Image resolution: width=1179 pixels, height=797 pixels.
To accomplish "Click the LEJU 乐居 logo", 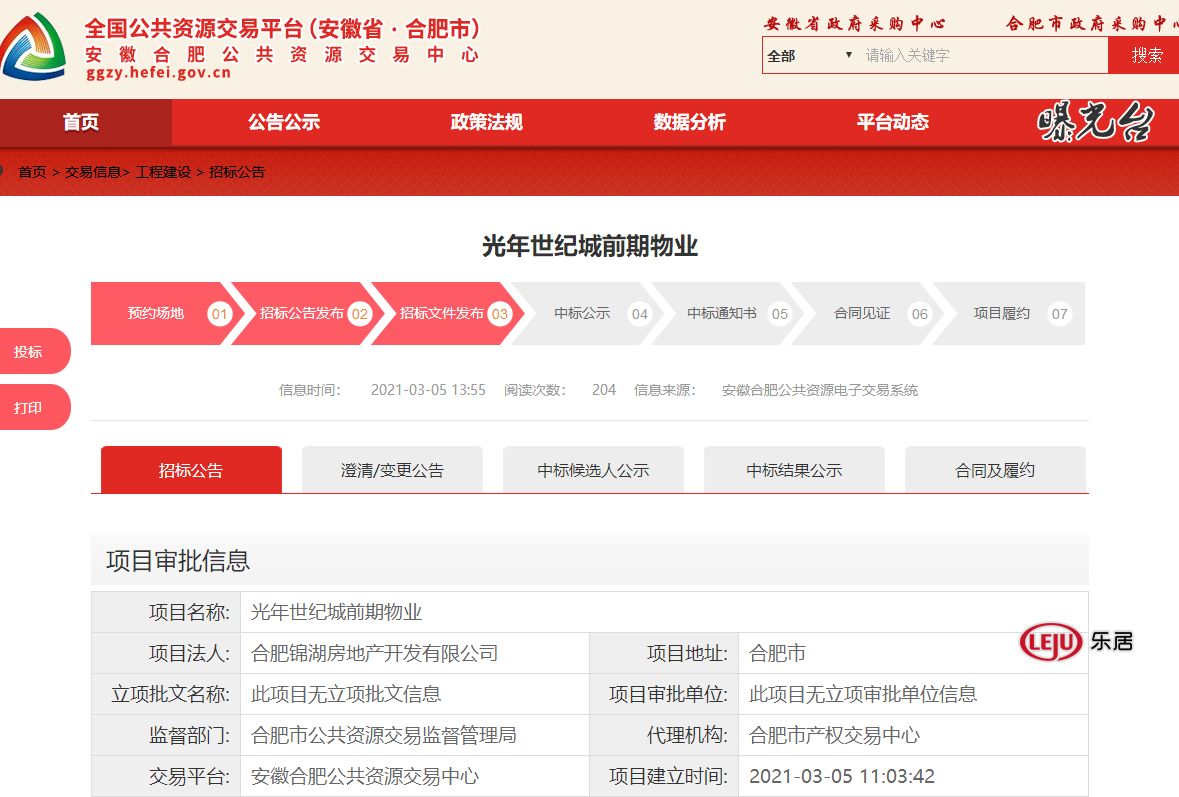I will pyautogui.click(x=1076, y=641).
